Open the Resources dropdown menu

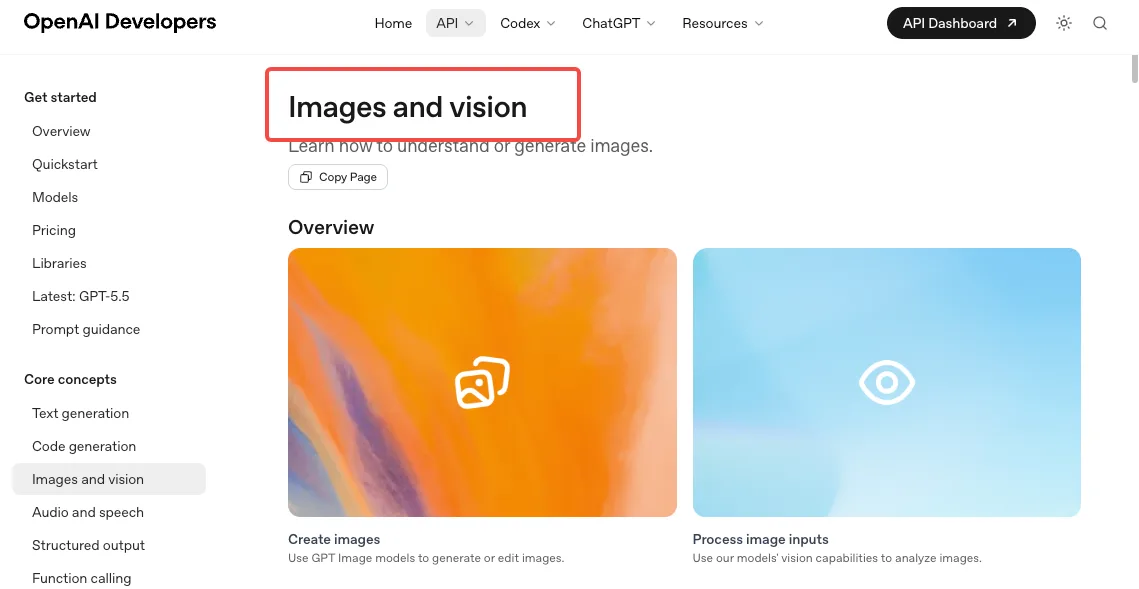click(723, 23)
